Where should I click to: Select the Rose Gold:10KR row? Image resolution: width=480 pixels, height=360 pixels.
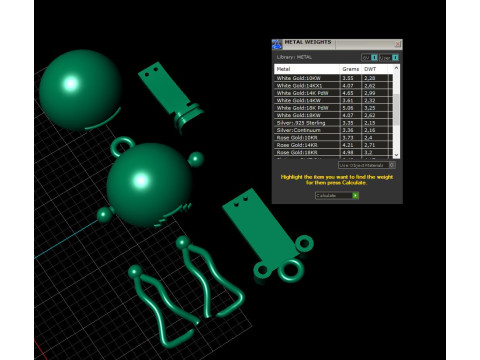pyautogui.click(x=333, y=138)
